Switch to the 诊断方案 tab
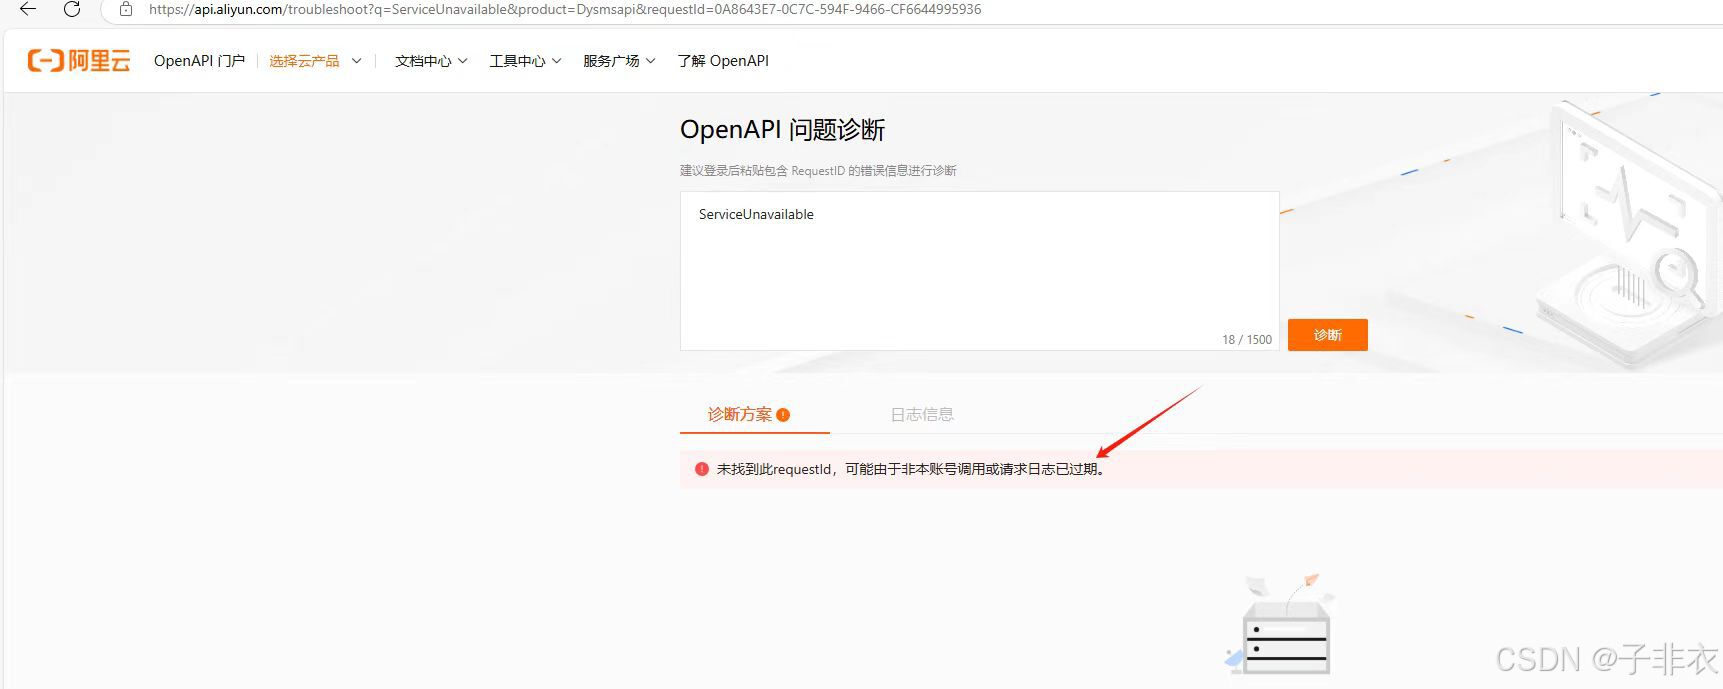Image resolution: width=1723 pixels, height=689 pixels. point(754,414)
